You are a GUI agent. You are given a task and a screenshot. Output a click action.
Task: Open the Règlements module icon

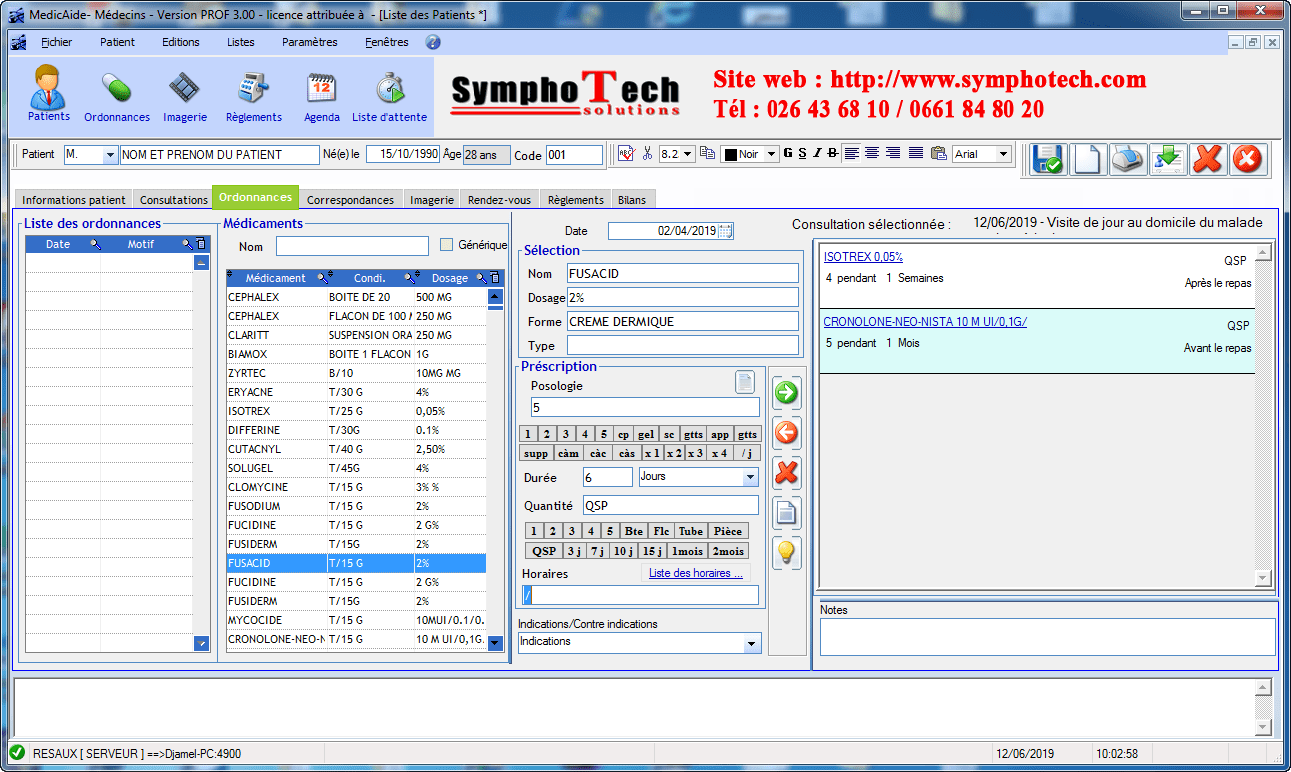[x=253, y=96]
